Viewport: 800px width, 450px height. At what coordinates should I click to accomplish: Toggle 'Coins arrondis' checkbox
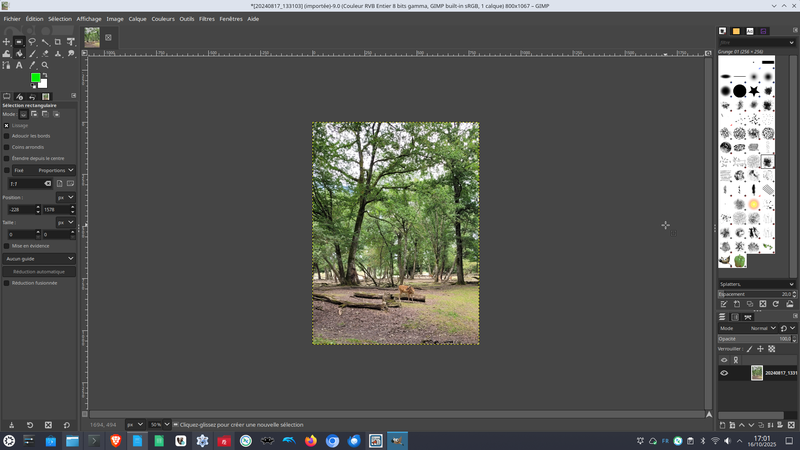[x=6, y=147]
